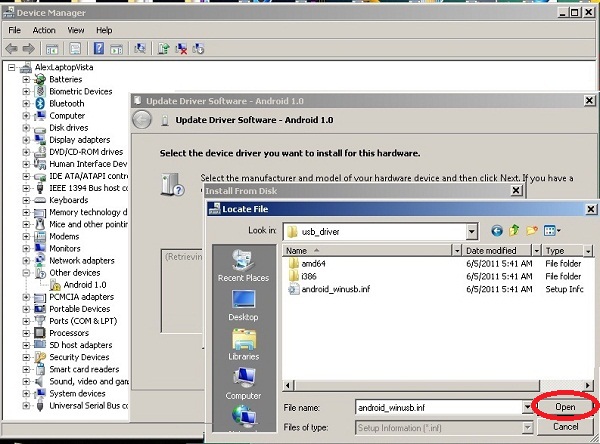Open the Files of type dropdown
Image resolution: width=600 pixels, height=444 pixels.
click(528, 428)
